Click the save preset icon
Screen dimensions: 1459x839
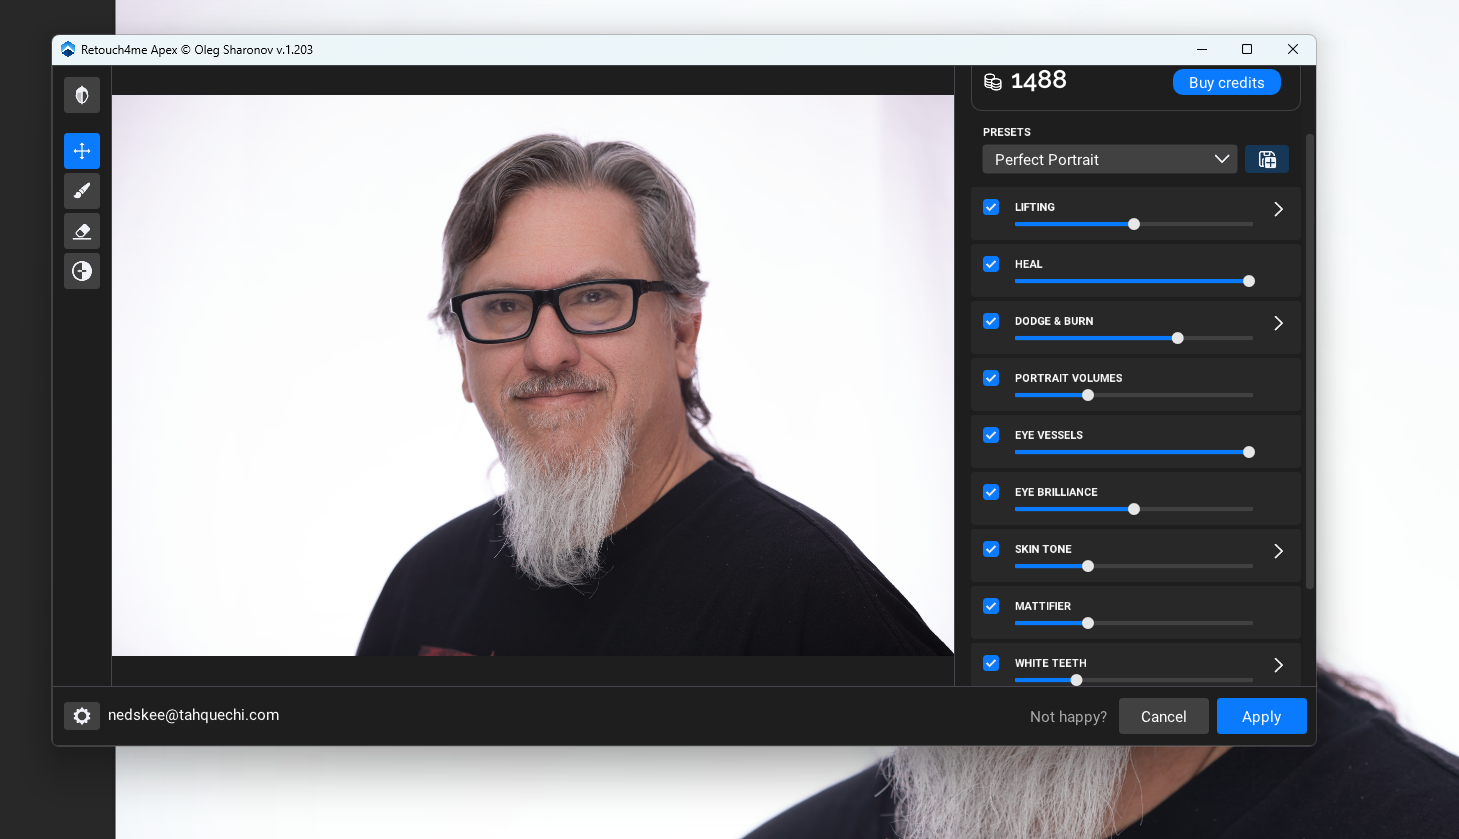click(1267, 159)
